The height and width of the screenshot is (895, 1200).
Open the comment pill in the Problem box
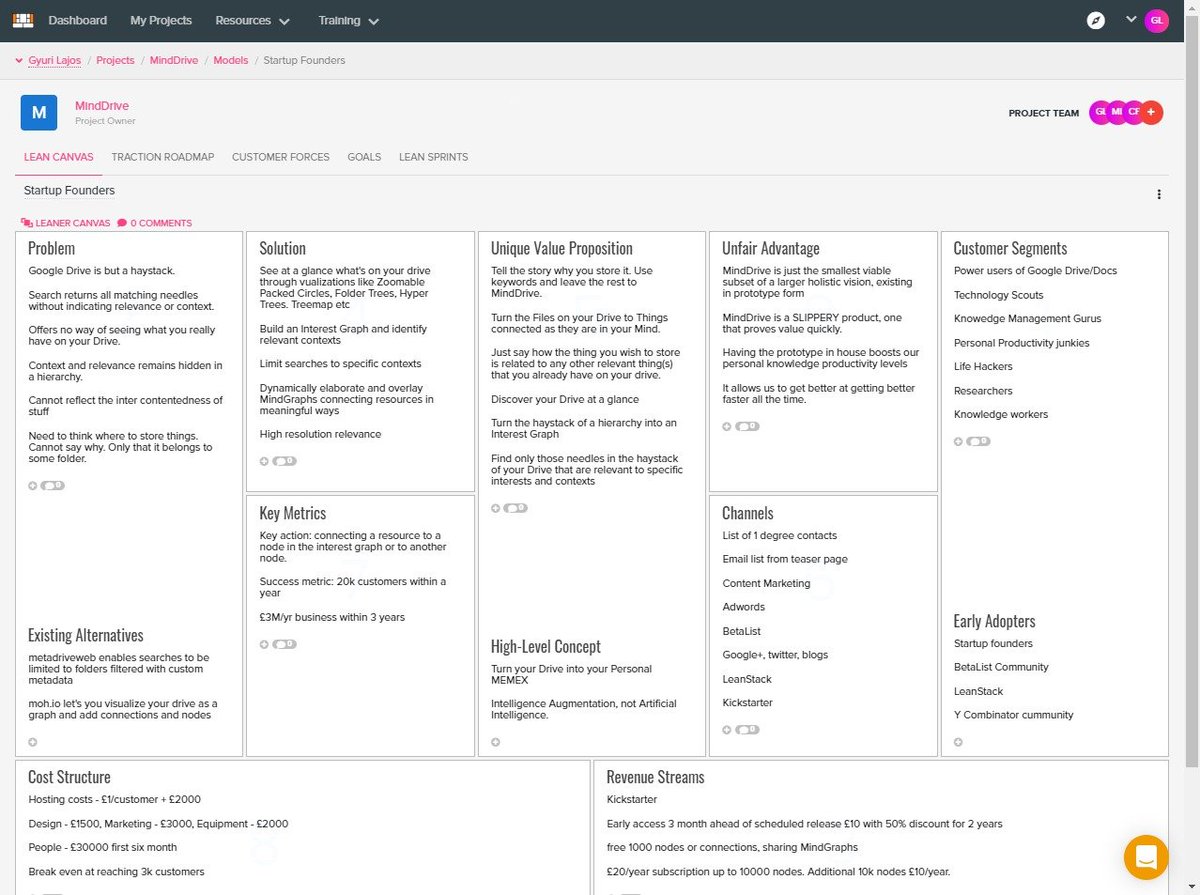[x=53, y=486]
